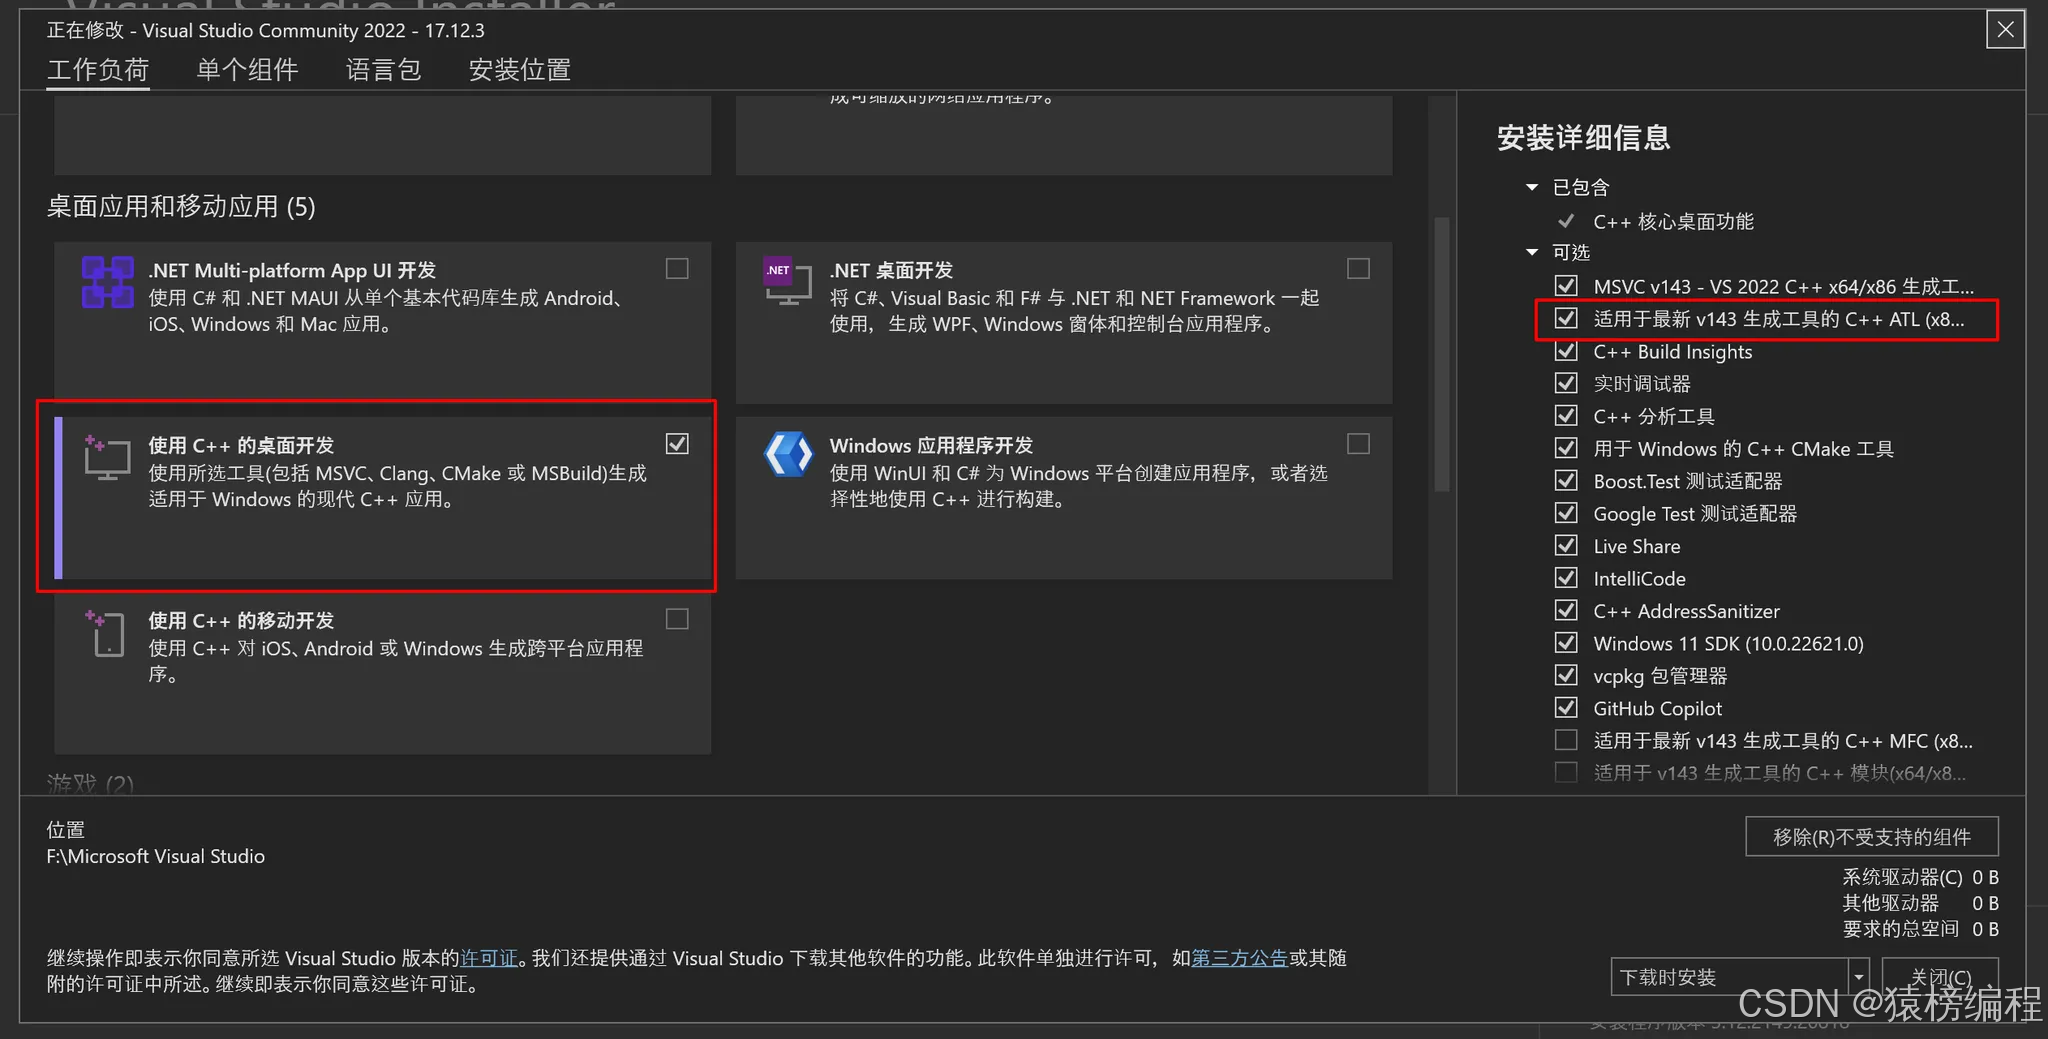Uncheck the C++ CMake tools for Windows

tap(1566, 448)
